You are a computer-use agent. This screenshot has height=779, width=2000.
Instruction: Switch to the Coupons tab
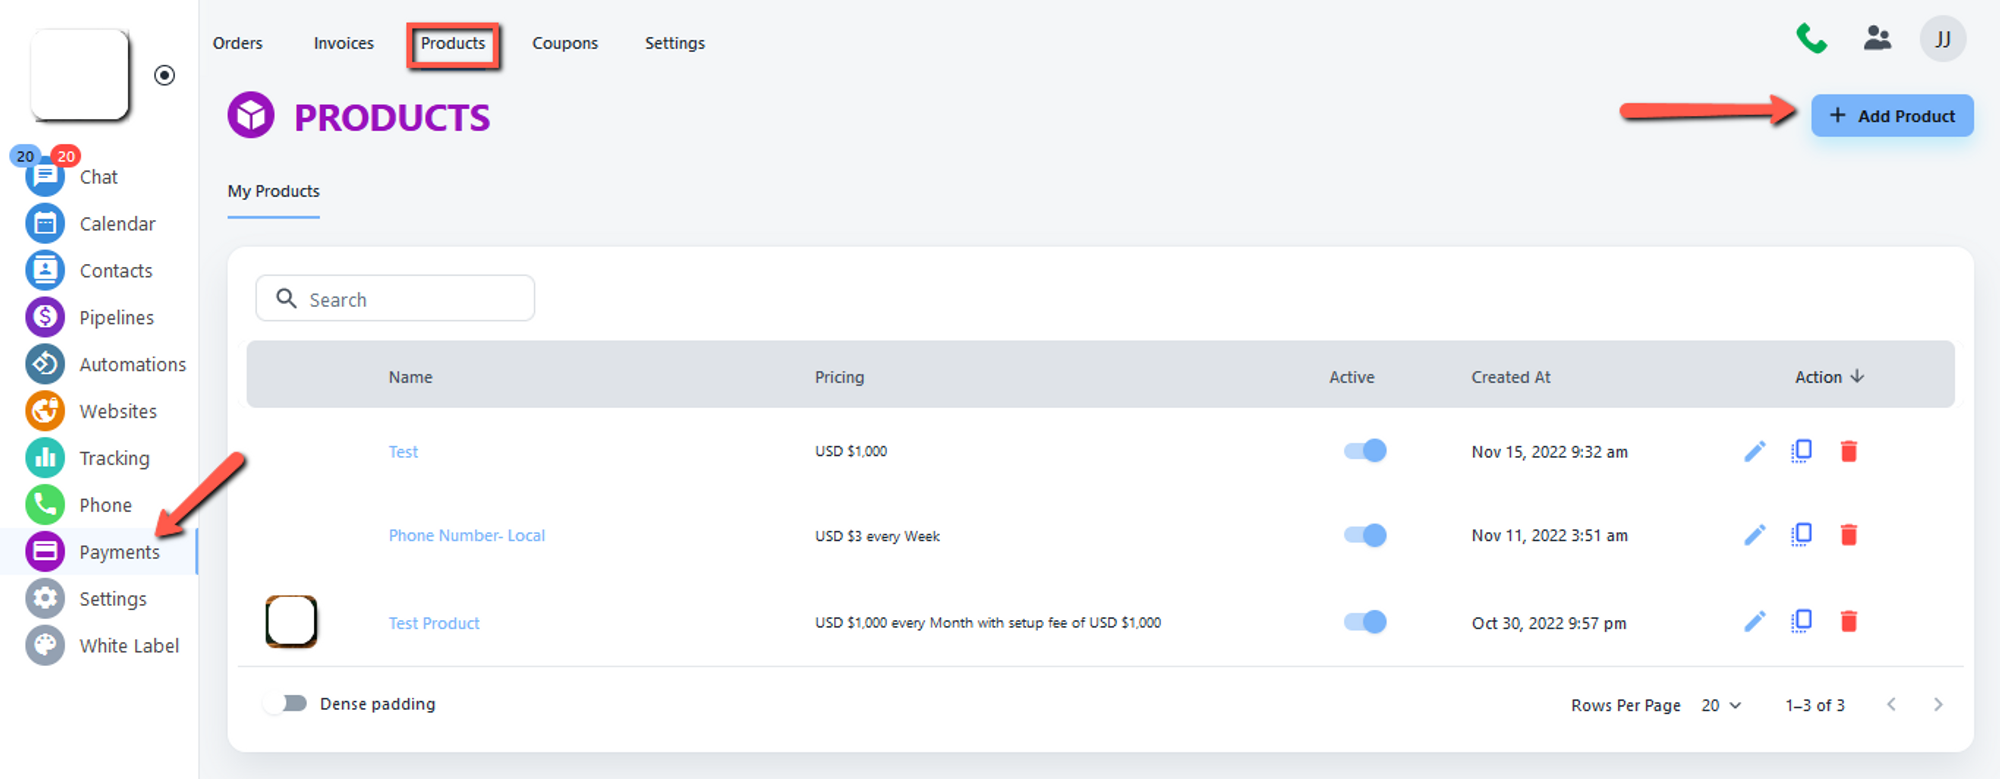pos(565,43)
